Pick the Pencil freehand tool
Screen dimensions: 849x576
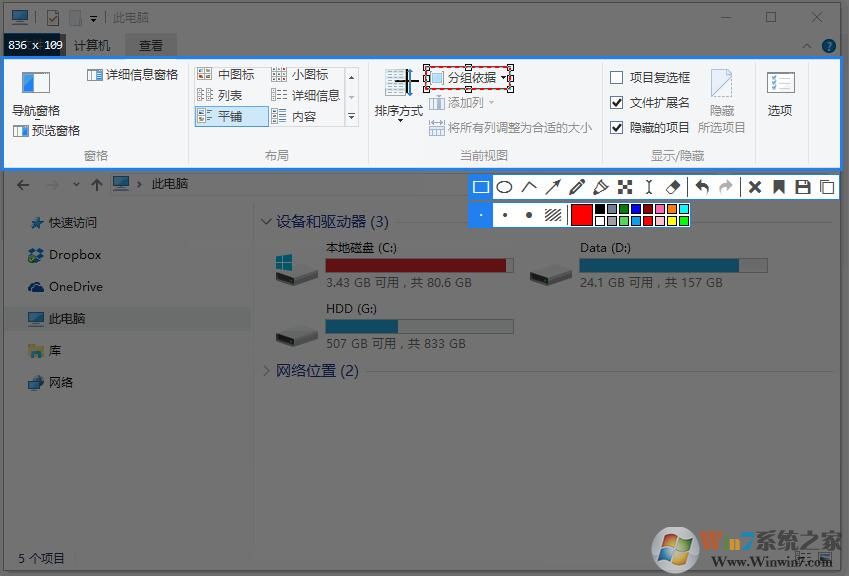point(577,187)
